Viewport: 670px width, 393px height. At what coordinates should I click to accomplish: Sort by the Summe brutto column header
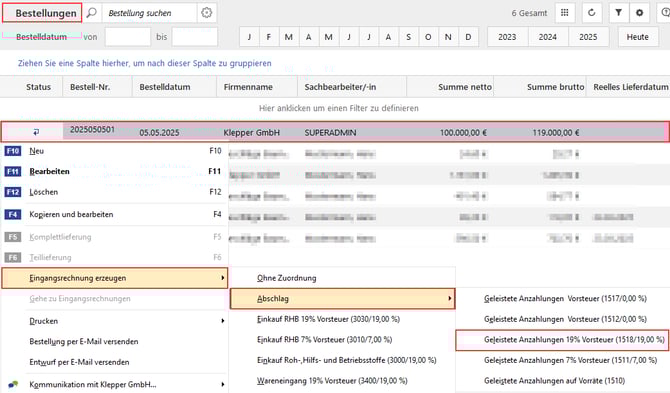pyautogui.click(x=540, y=87)
